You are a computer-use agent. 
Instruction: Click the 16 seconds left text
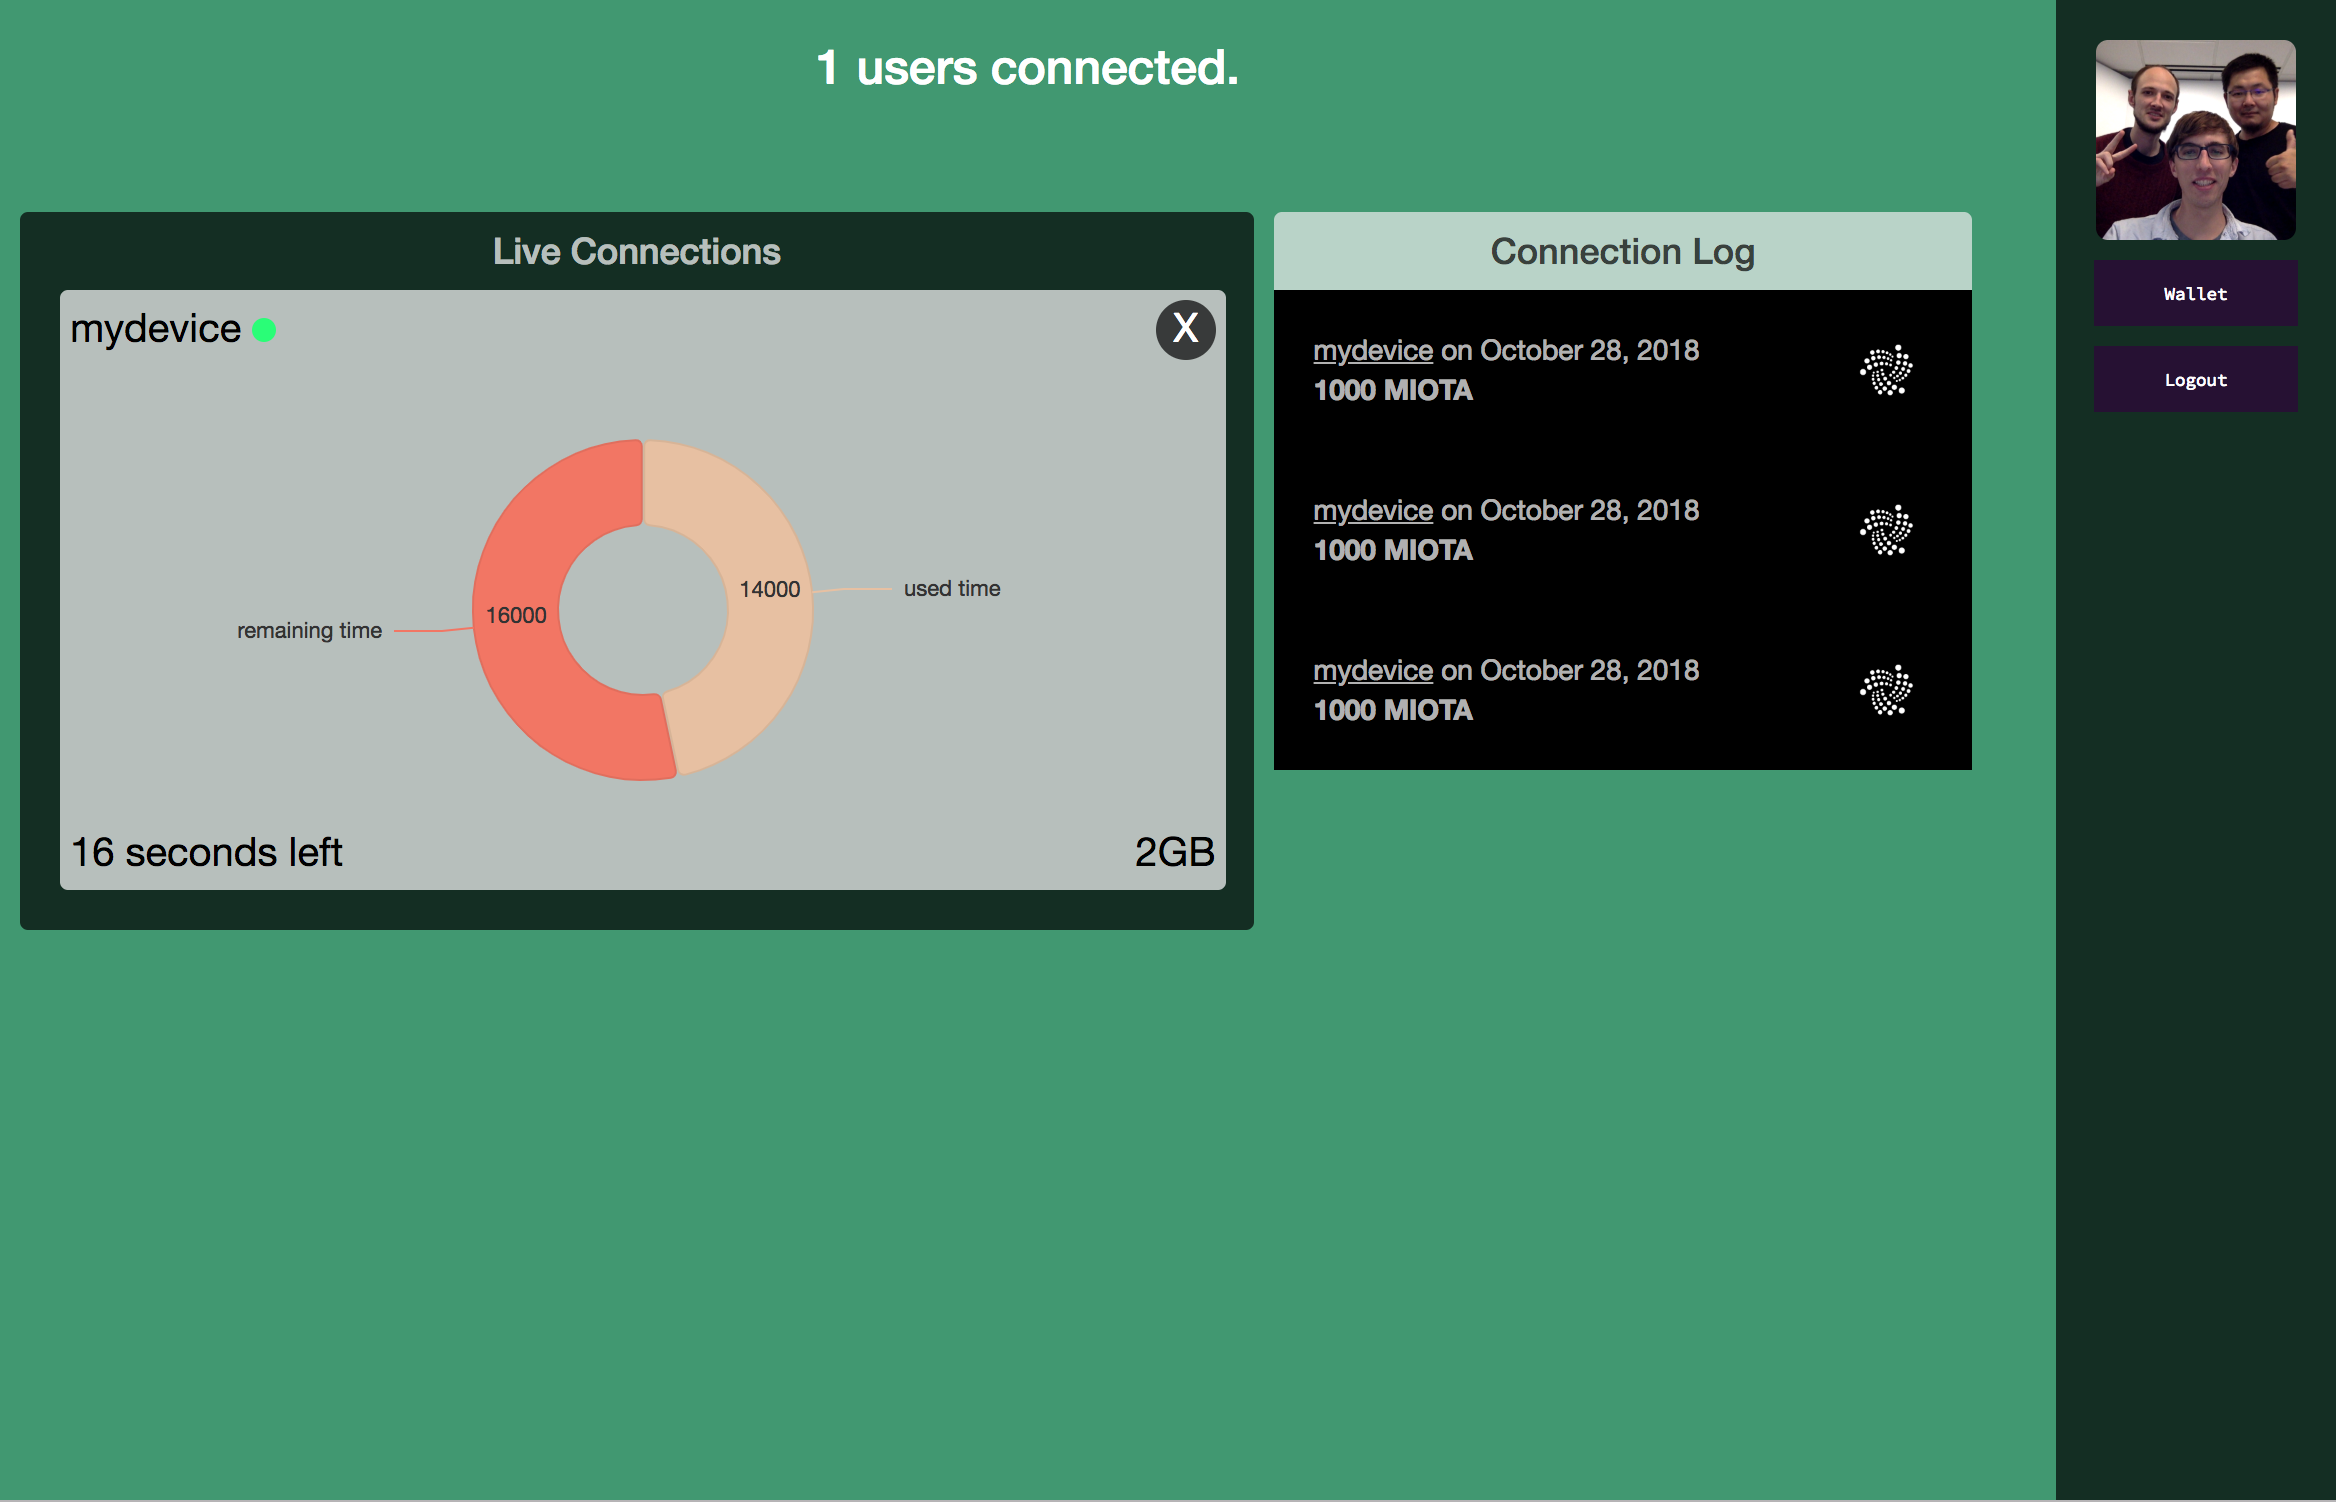tap(207, 853)
